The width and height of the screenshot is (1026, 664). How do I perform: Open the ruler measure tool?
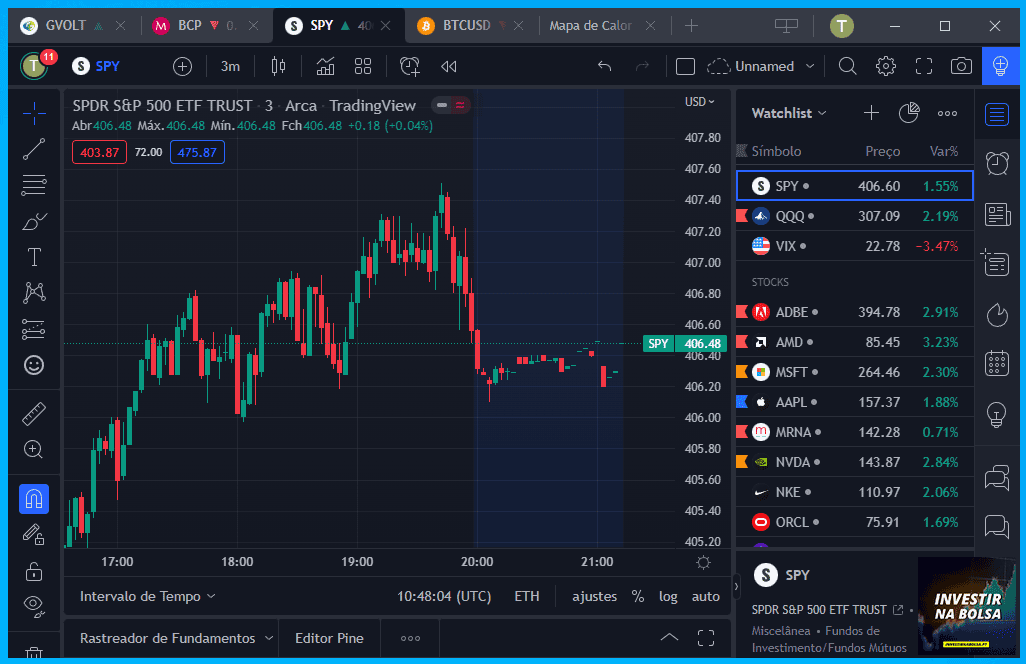tap(34, 413)
